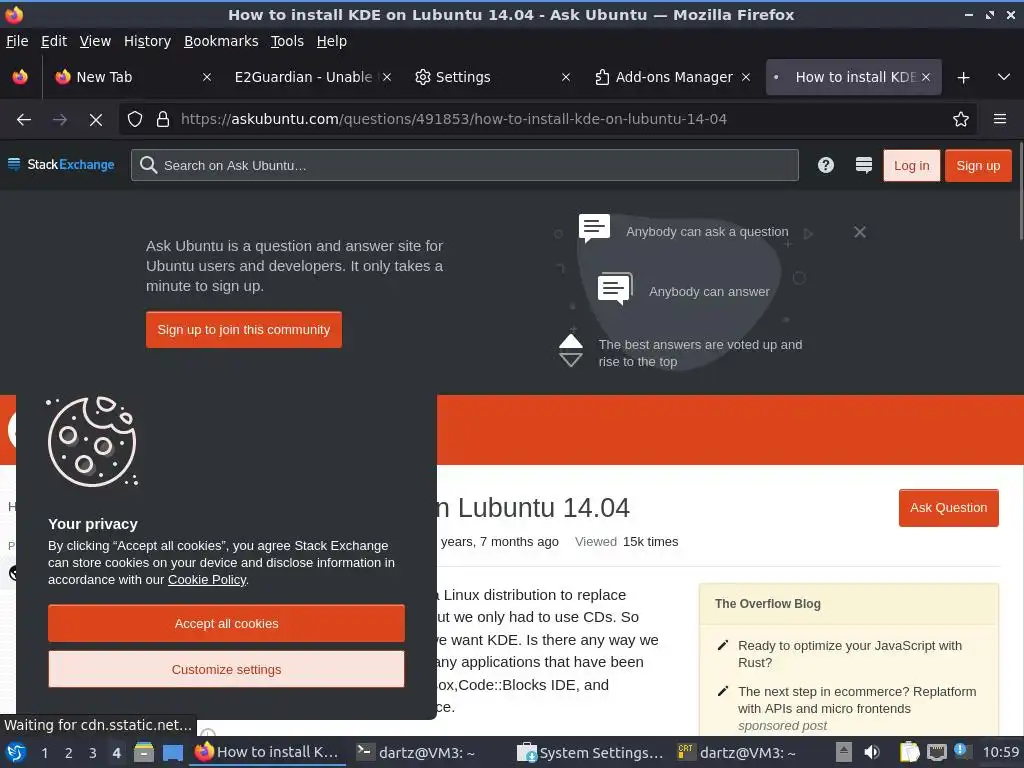Expand the list all tabs chevron
The width and height of the screenshot is (1024, 768).
point(1004,77)
